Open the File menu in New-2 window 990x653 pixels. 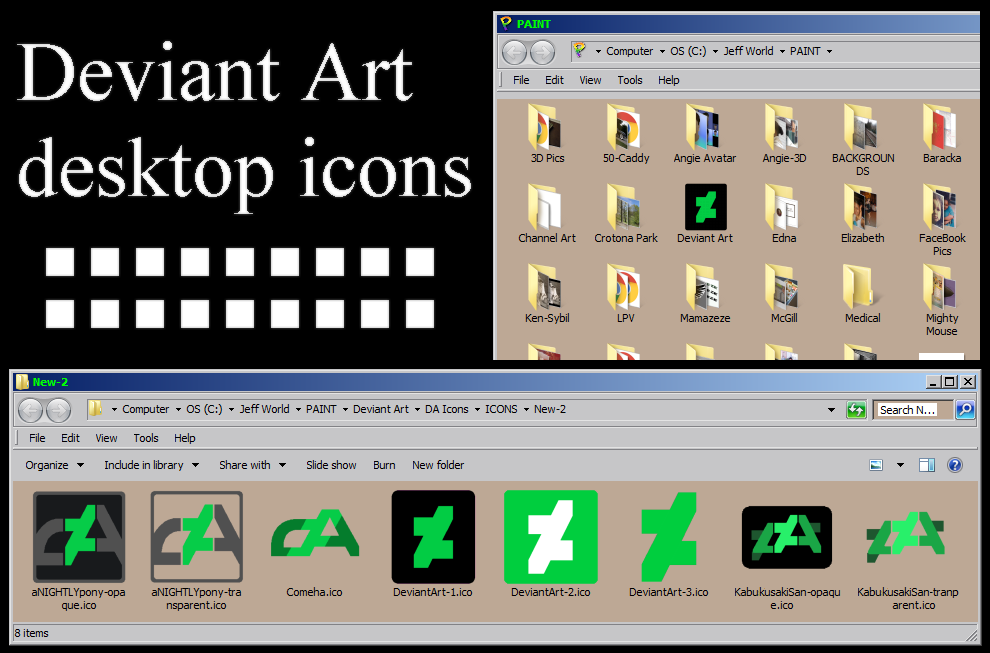(x=37, y=438)
